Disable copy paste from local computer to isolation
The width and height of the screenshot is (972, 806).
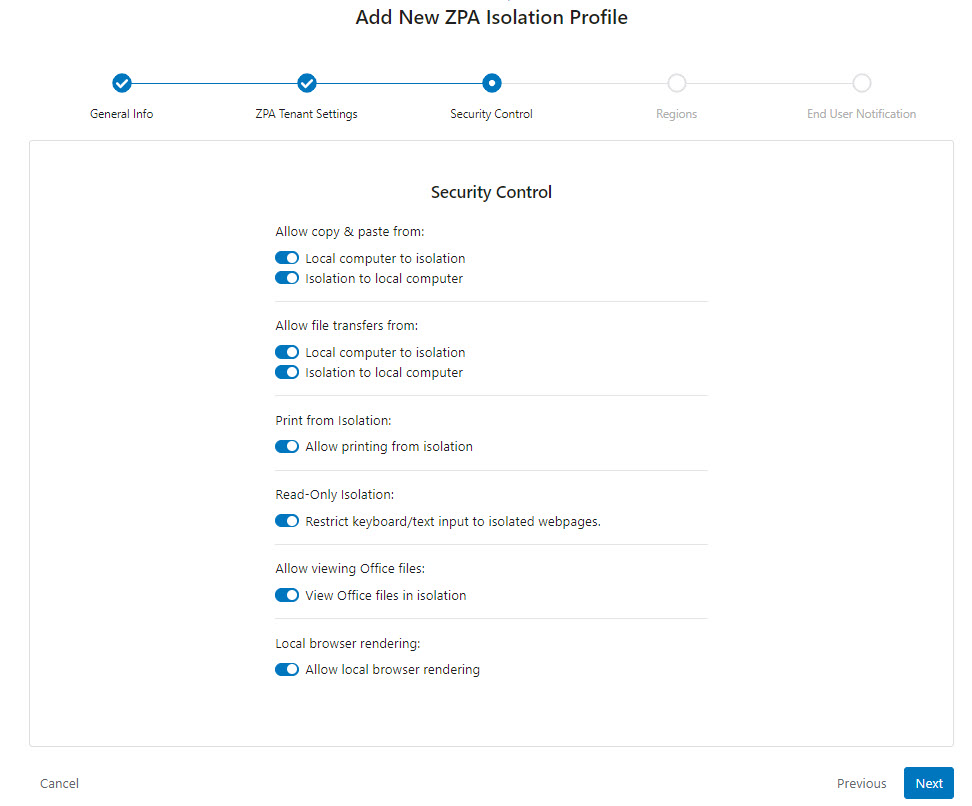pos(287,257)
